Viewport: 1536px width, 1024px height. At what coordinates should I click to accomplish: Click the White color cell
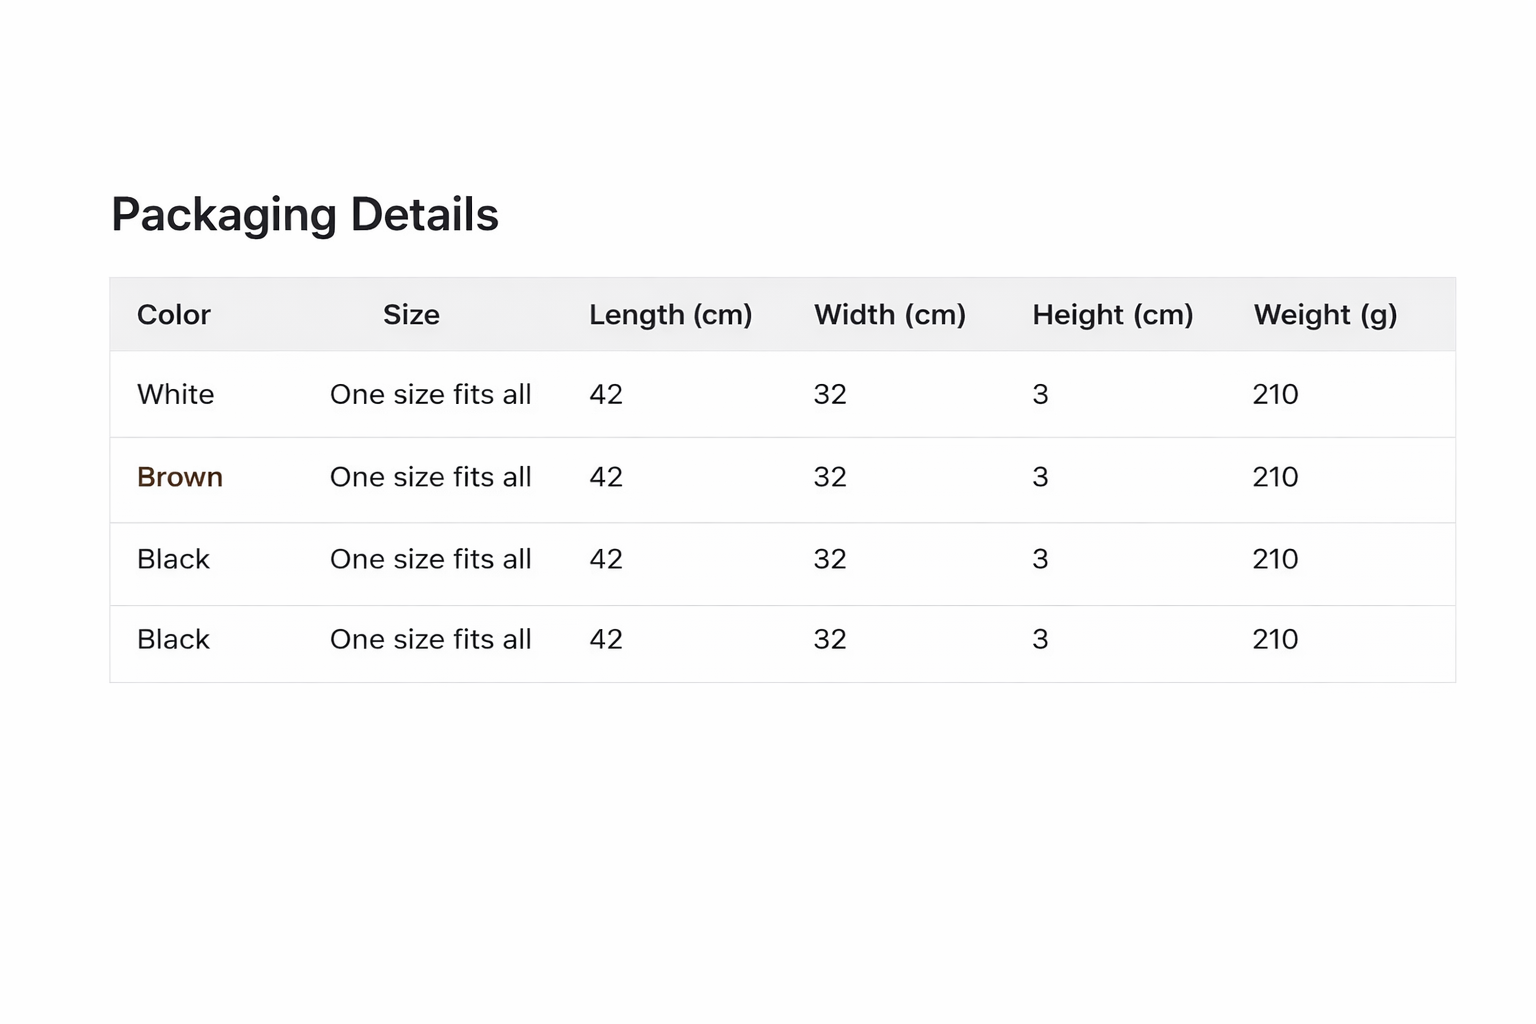click(x=176, y=394)
